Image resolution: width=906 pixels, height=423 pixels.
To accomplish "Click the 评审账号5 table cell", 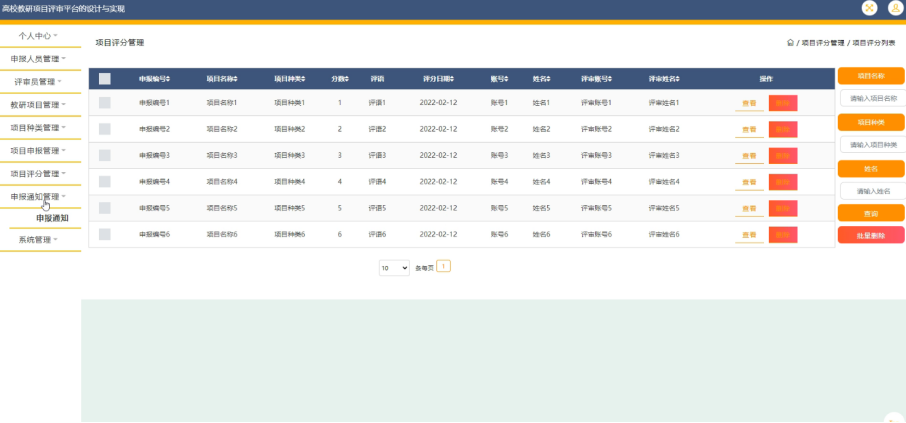I will pos(596,208).
